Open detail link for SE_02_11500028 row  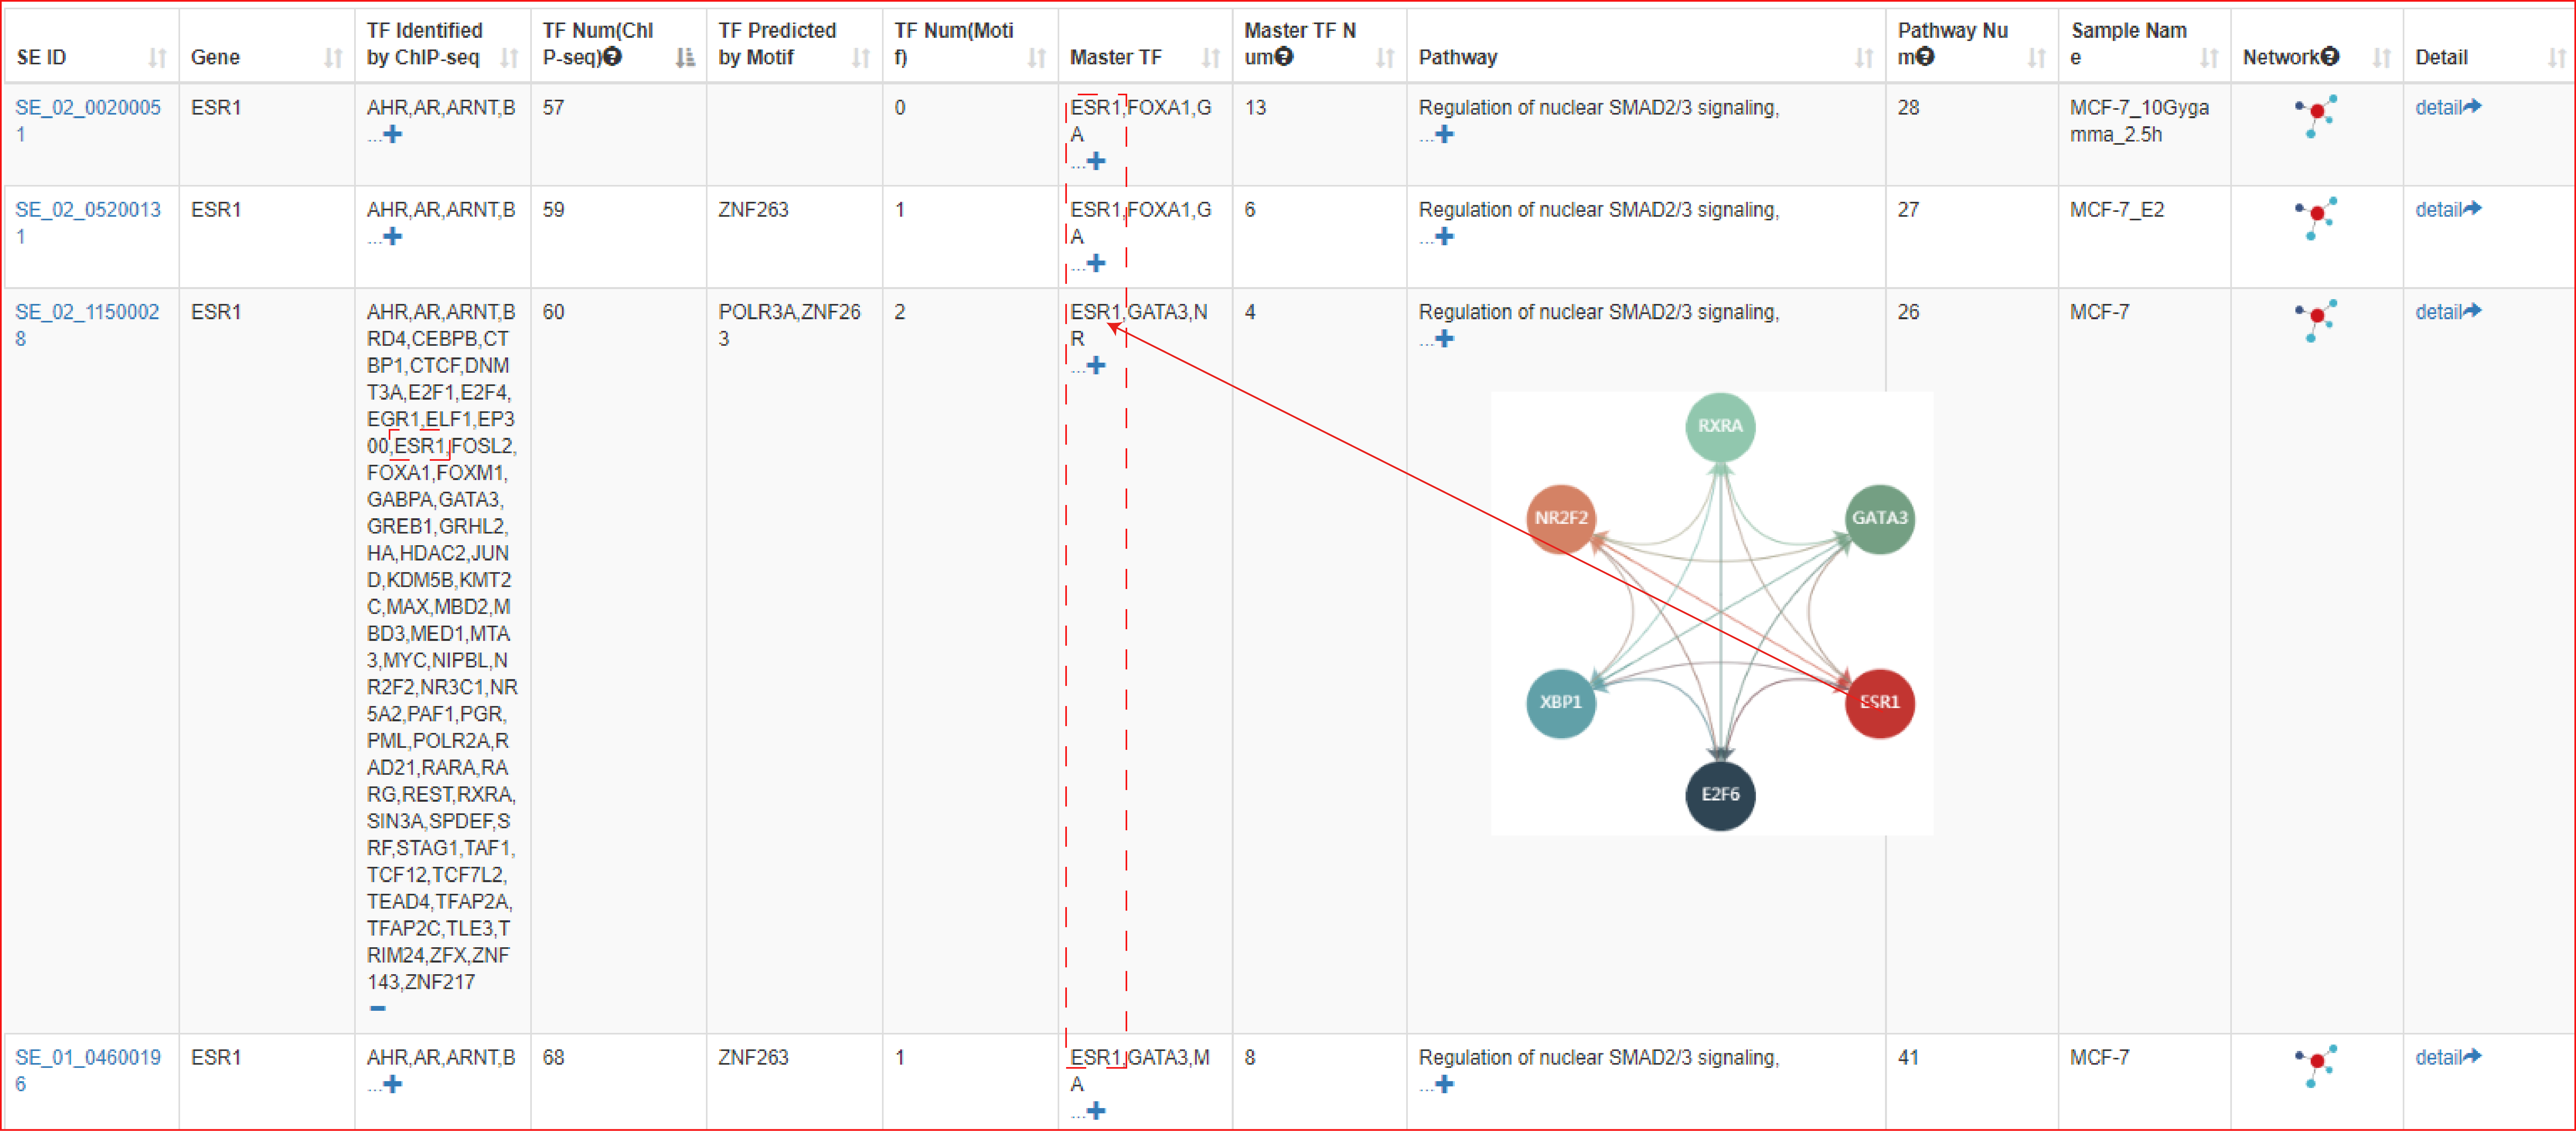coord(2448,311)
